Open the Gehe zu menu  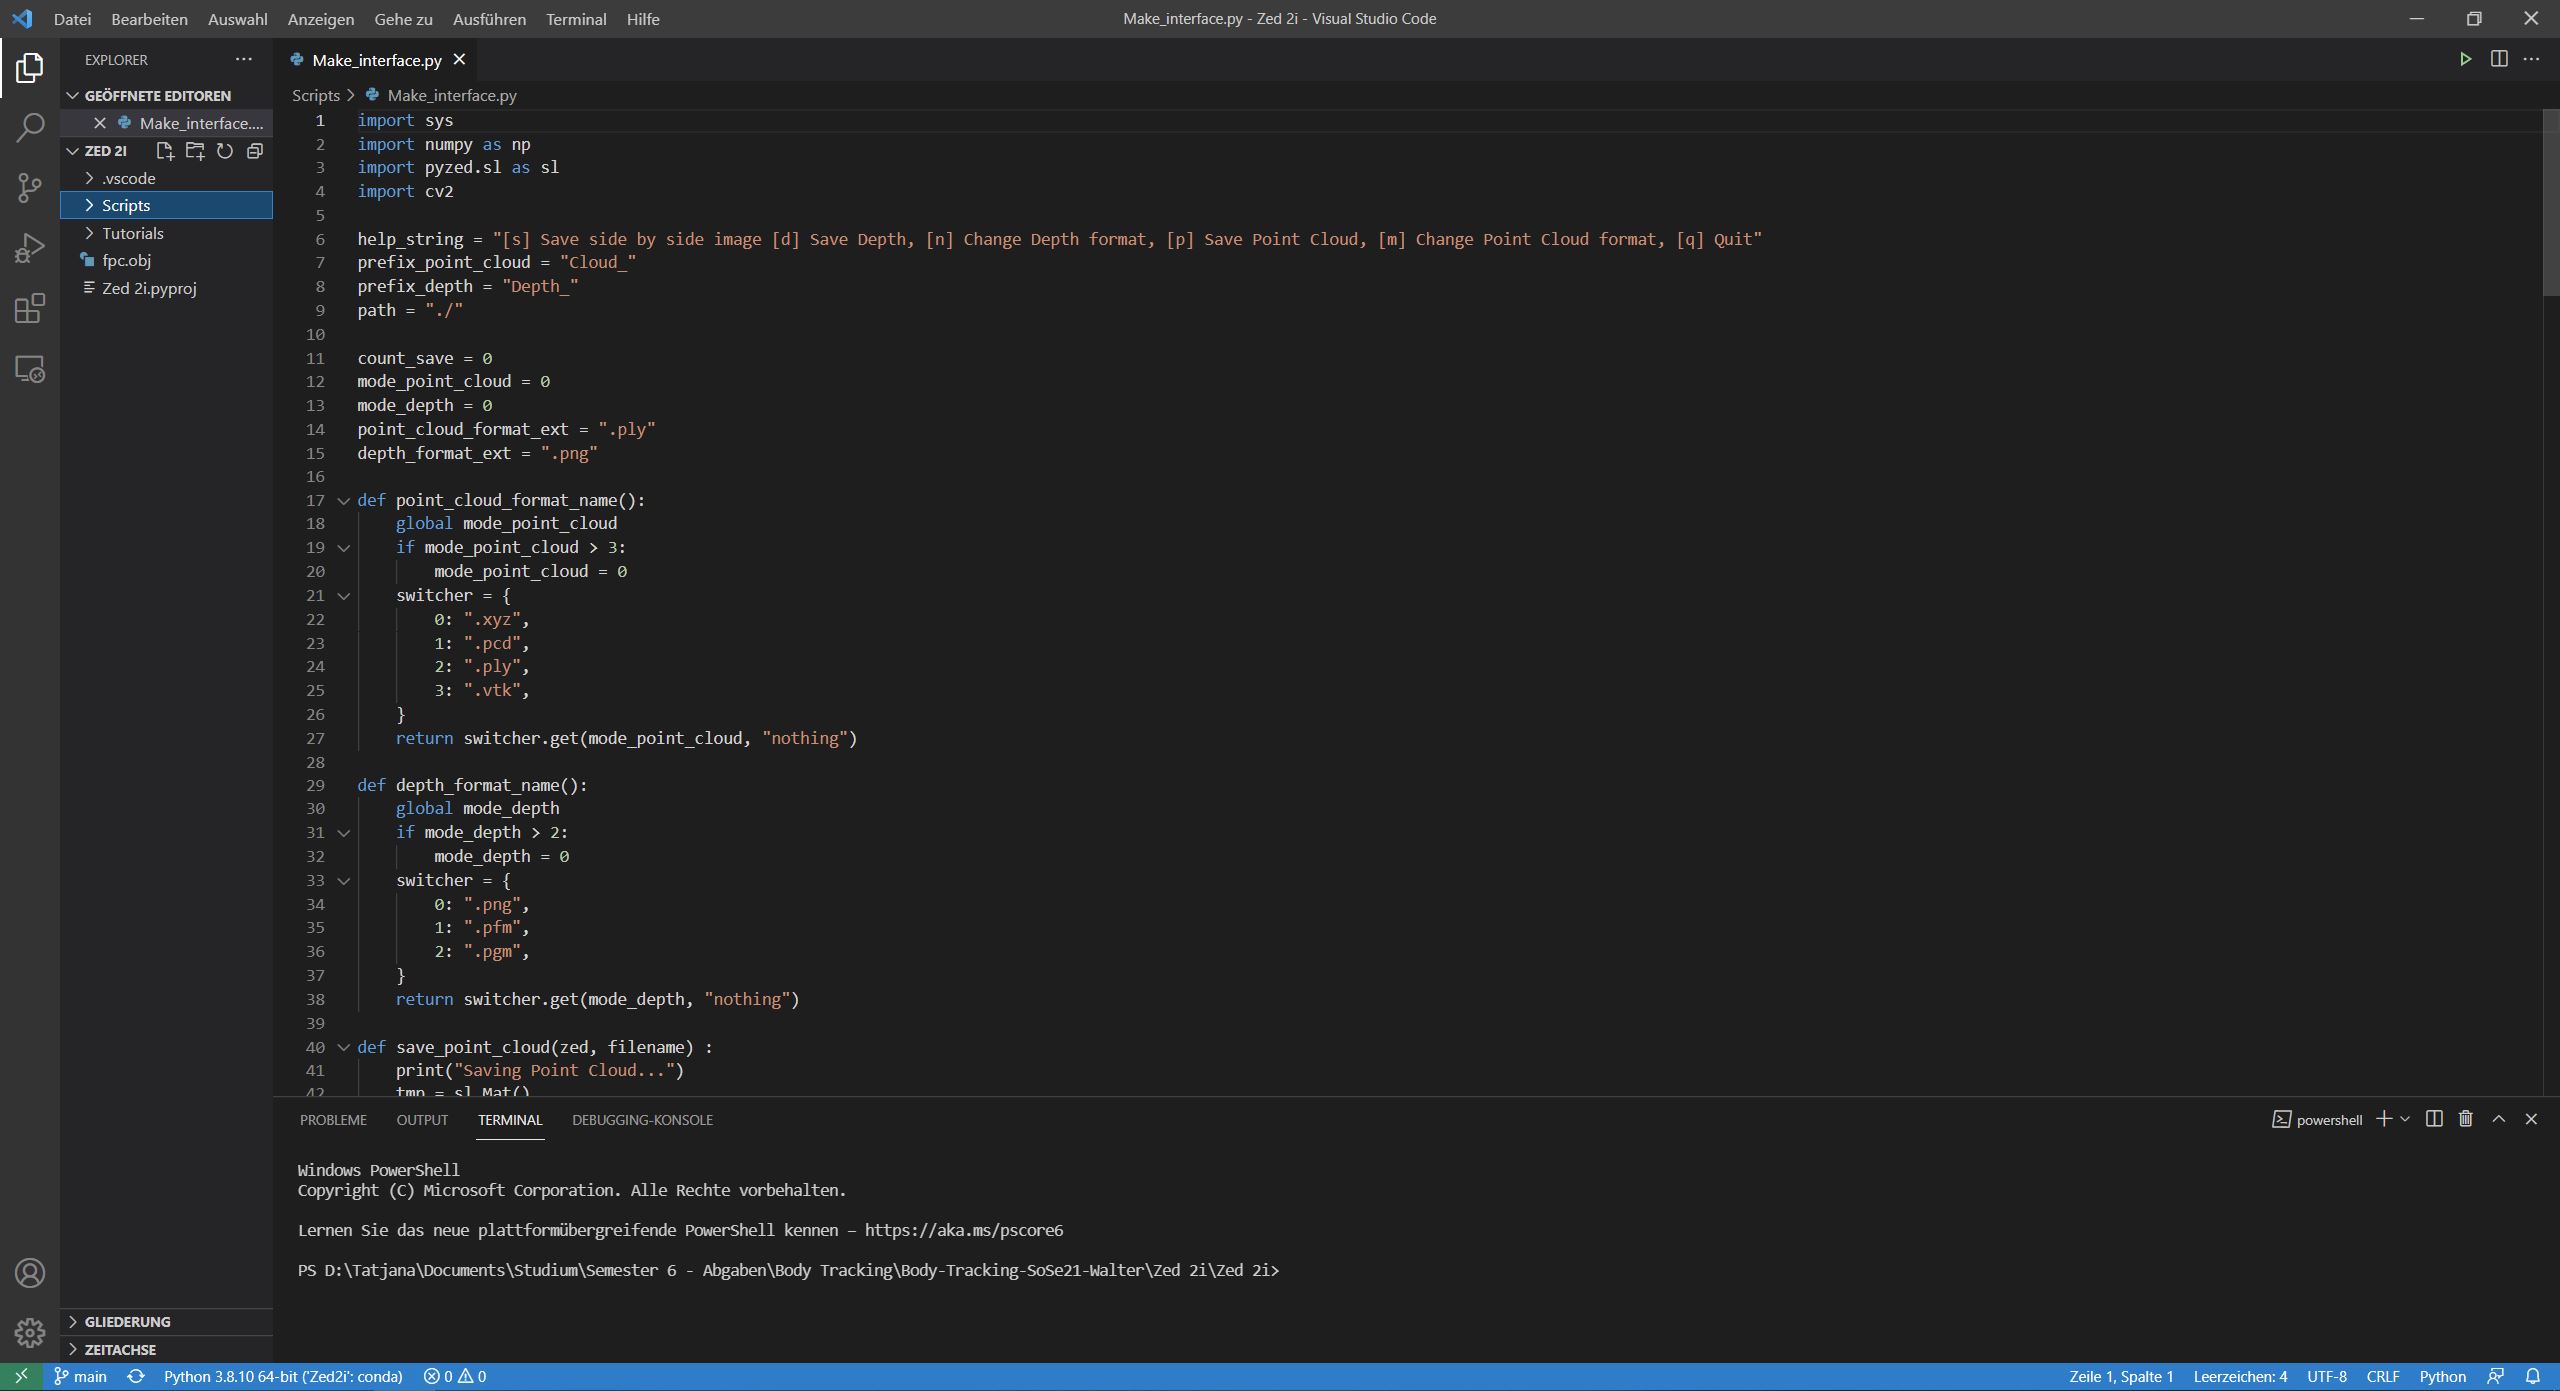tap(403, 19)
